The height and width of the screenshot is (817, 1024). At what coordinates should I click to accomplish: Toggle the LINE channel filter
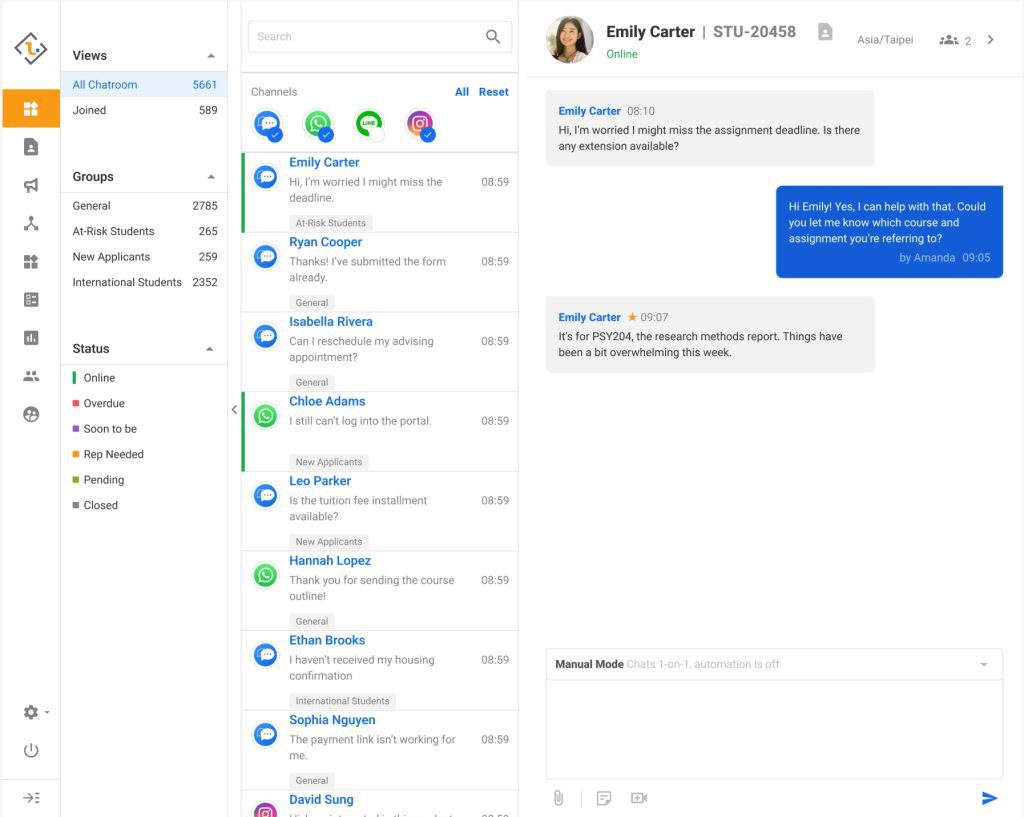369,125
